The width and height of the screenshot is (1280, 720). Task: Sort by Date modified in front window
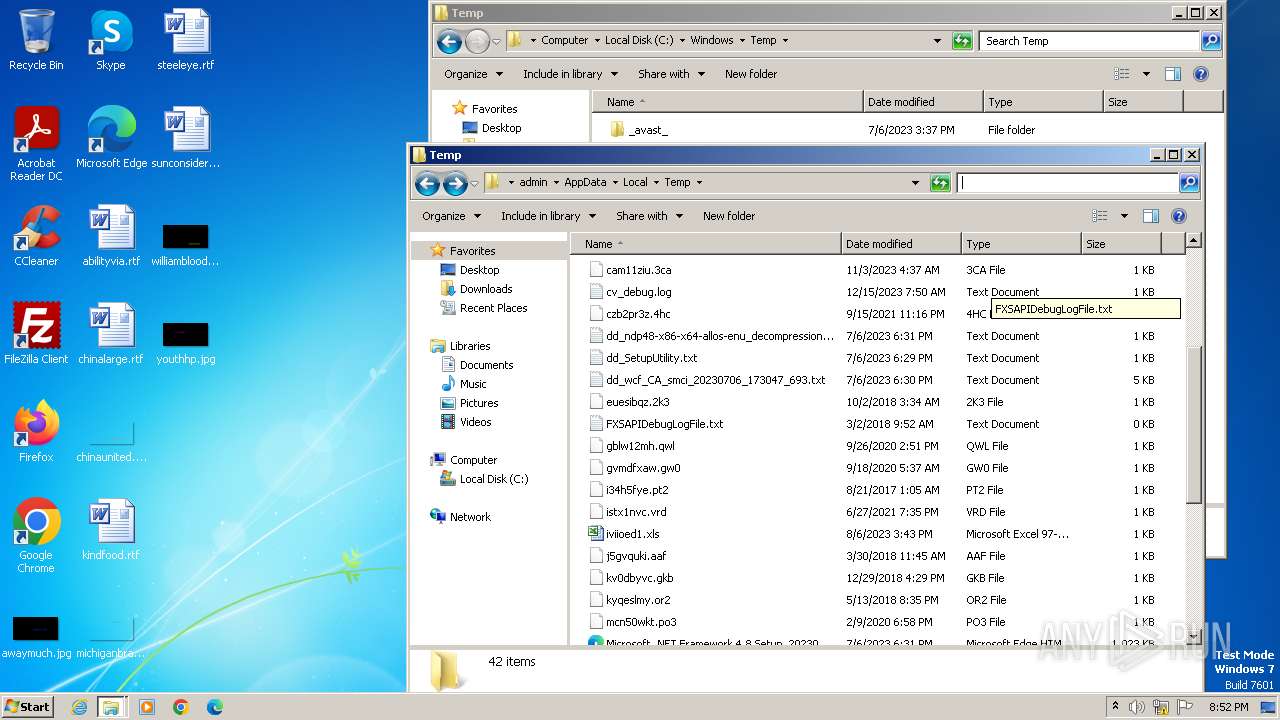[x=901, y=244]
